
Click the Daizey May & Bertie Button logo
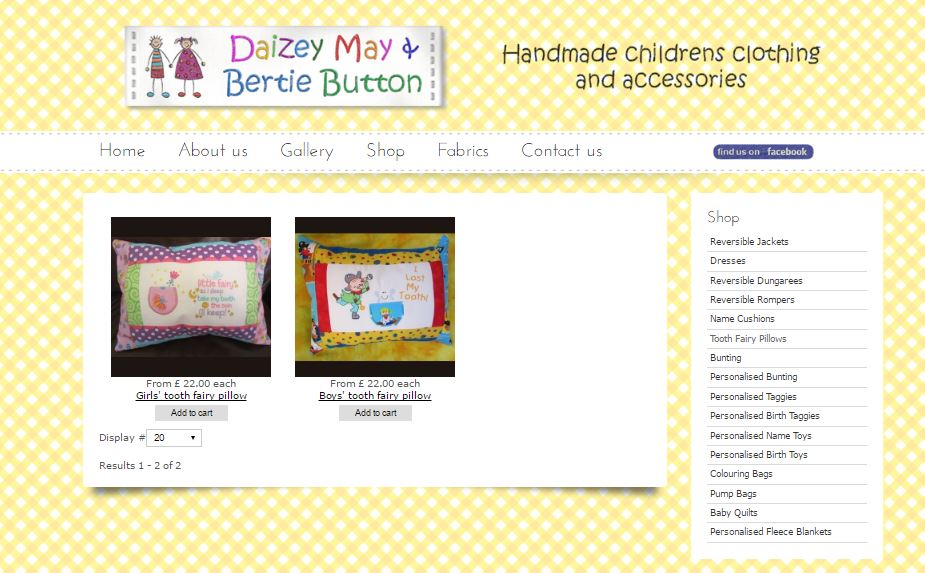pyautogui.click(x=285, y=67)
